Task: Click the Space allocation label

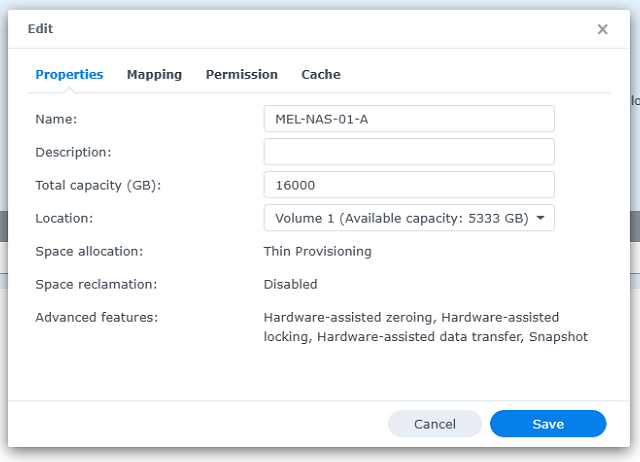Action: [89, 251]
